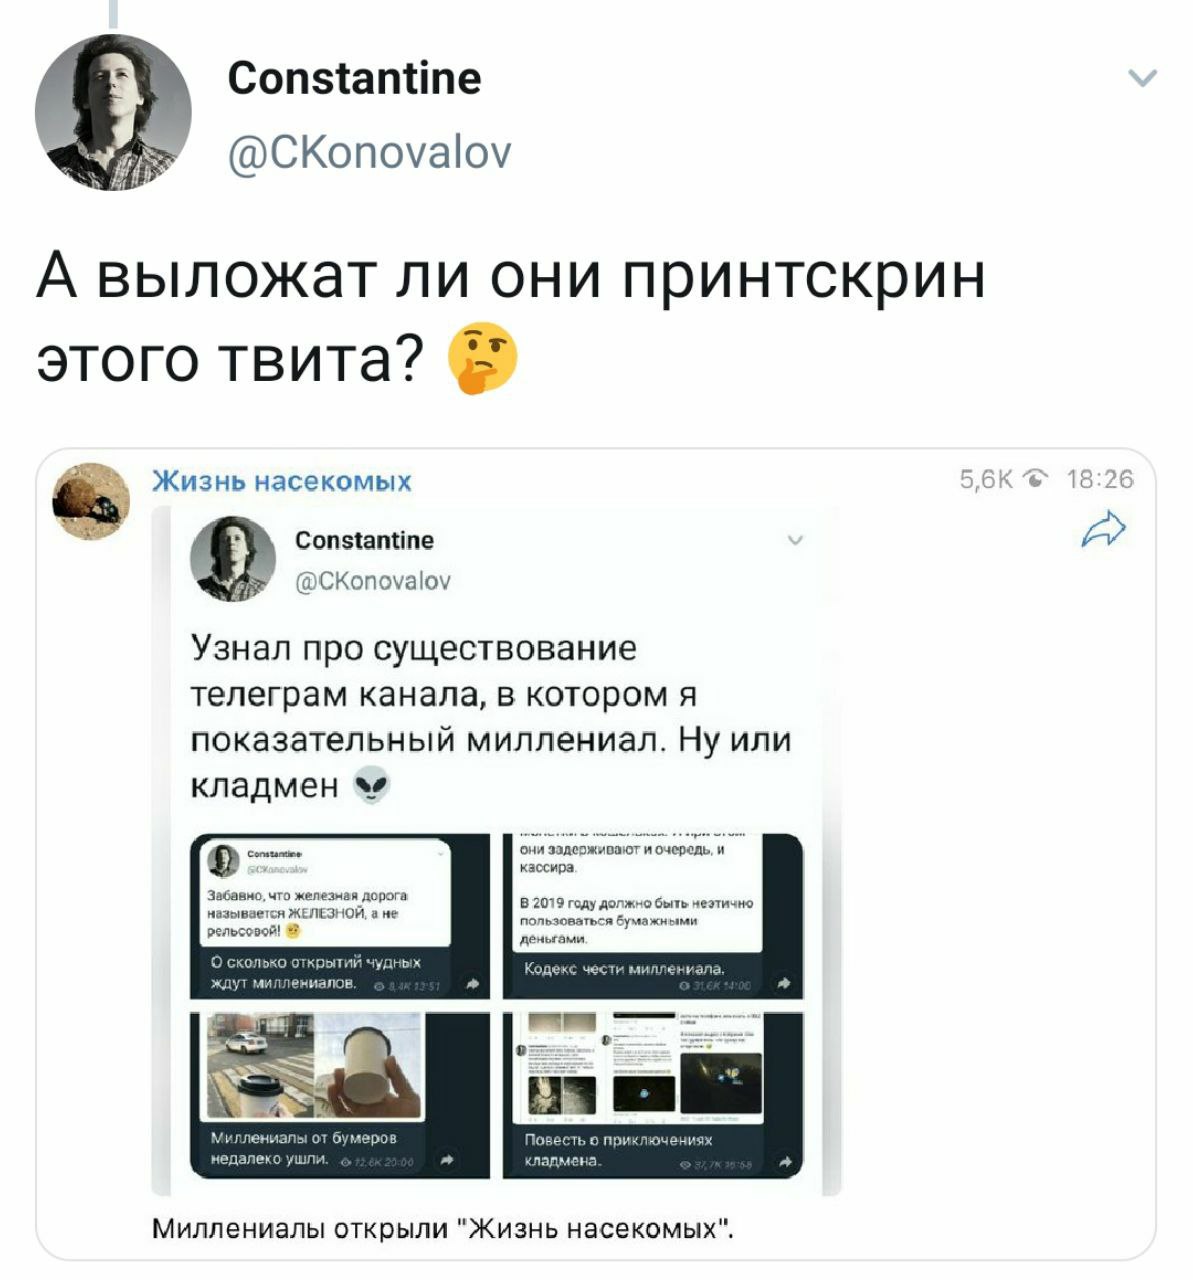Click the Constantine display name

click(x=354, y=77)
